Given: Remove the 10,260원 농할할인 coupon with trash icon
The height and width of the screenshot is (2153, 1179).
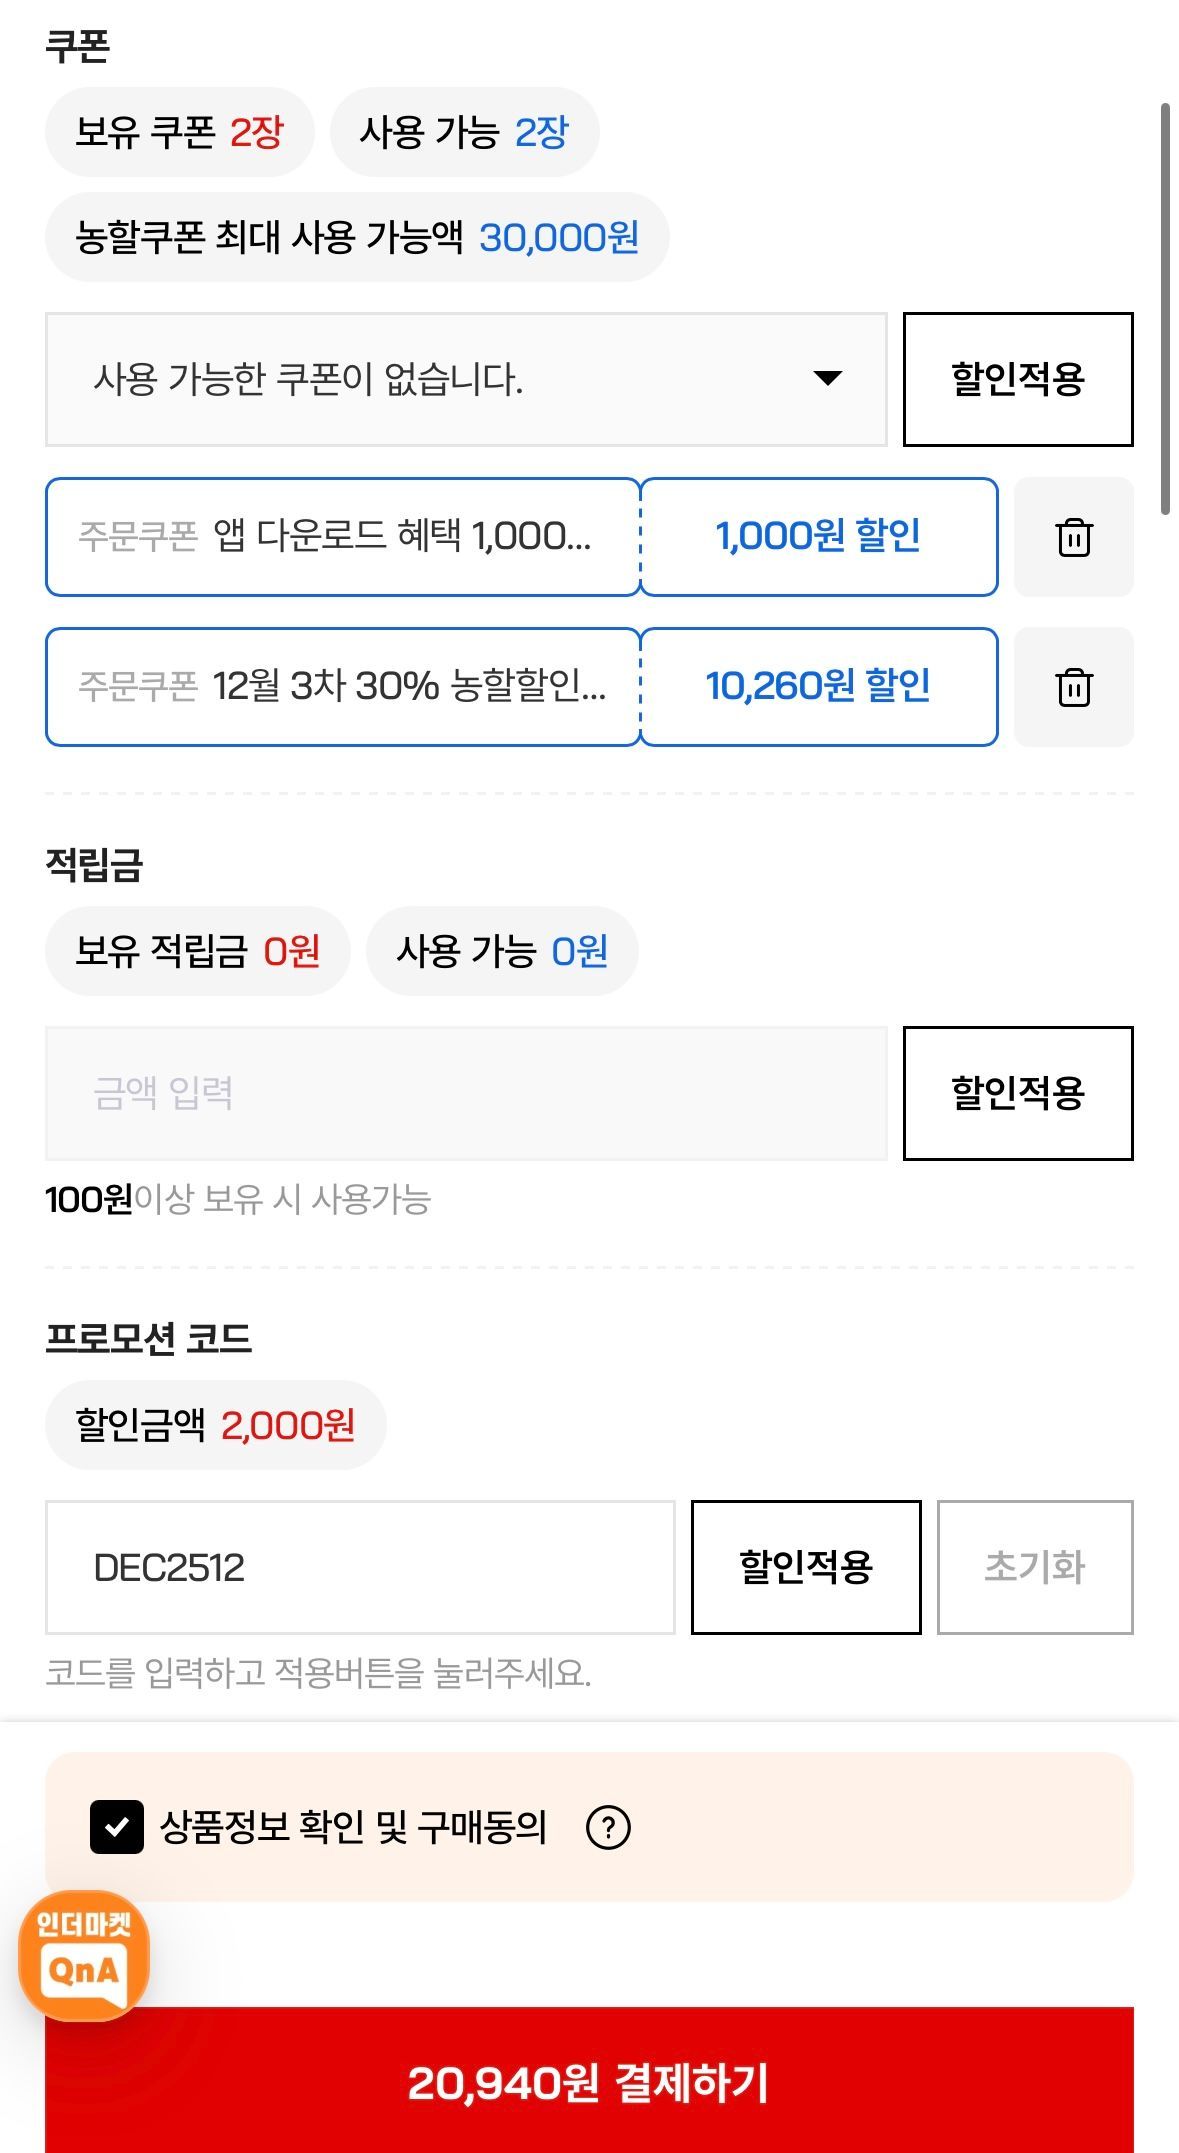Looking at the screenshot, I should 1073,687.
